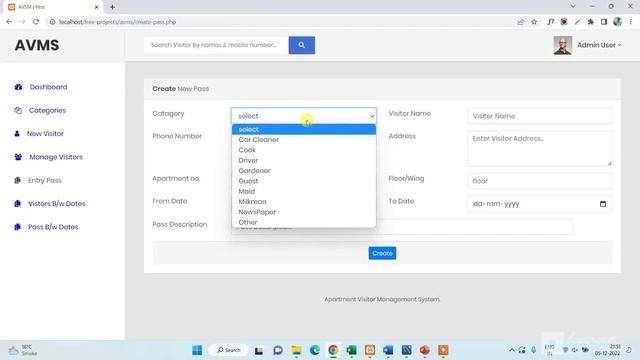The image size is (640, 360).
Task: Open Windows Start menu
Action: pyautogui.click(x=197, y=350)
